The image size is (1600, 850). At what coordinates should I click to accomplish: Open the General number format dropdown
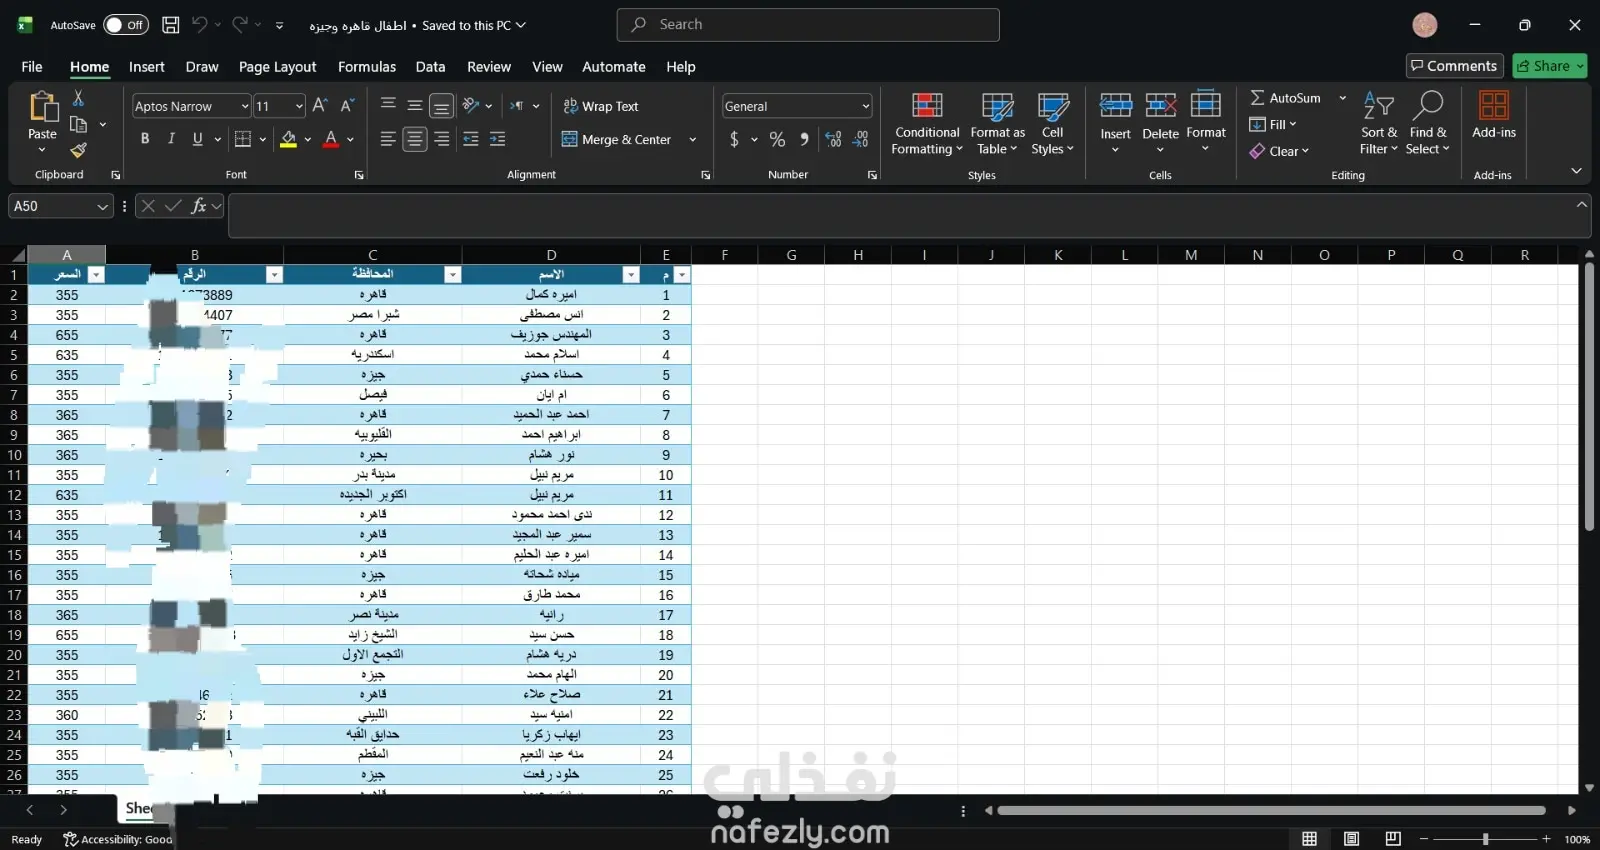pos(865,106)
